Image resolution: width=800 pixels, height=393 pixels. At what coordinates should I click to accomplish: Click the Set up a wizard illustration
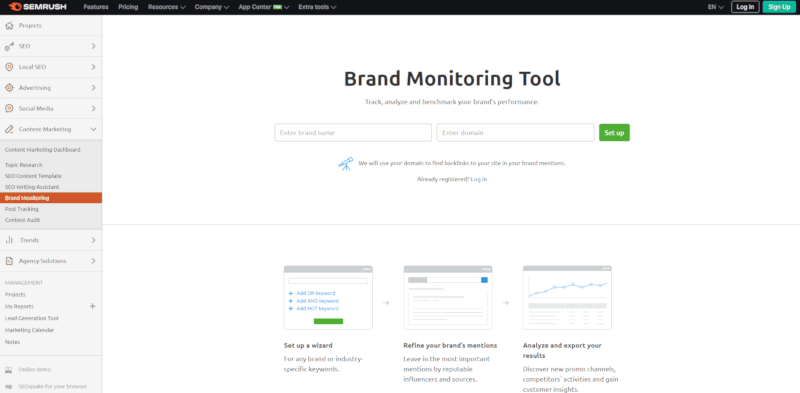click(x=328, y=298)
